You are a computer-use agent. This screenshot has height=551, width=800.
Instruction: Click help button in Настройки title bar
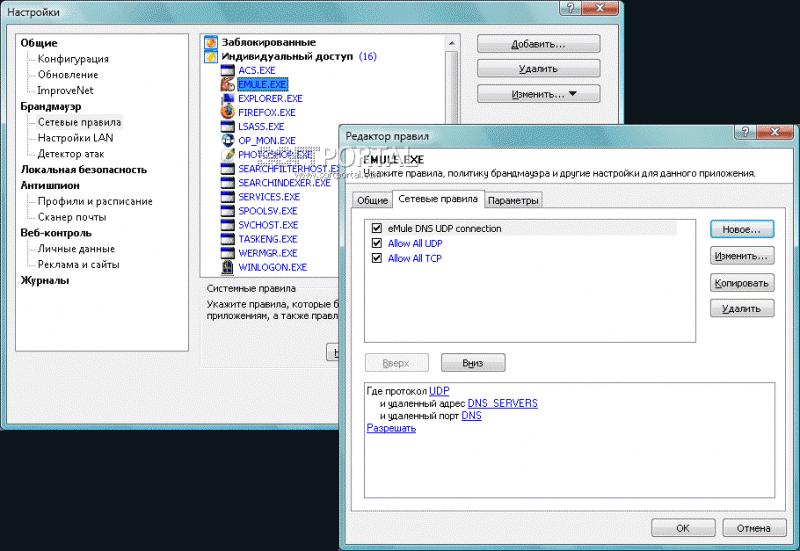[x=570, y=8]
